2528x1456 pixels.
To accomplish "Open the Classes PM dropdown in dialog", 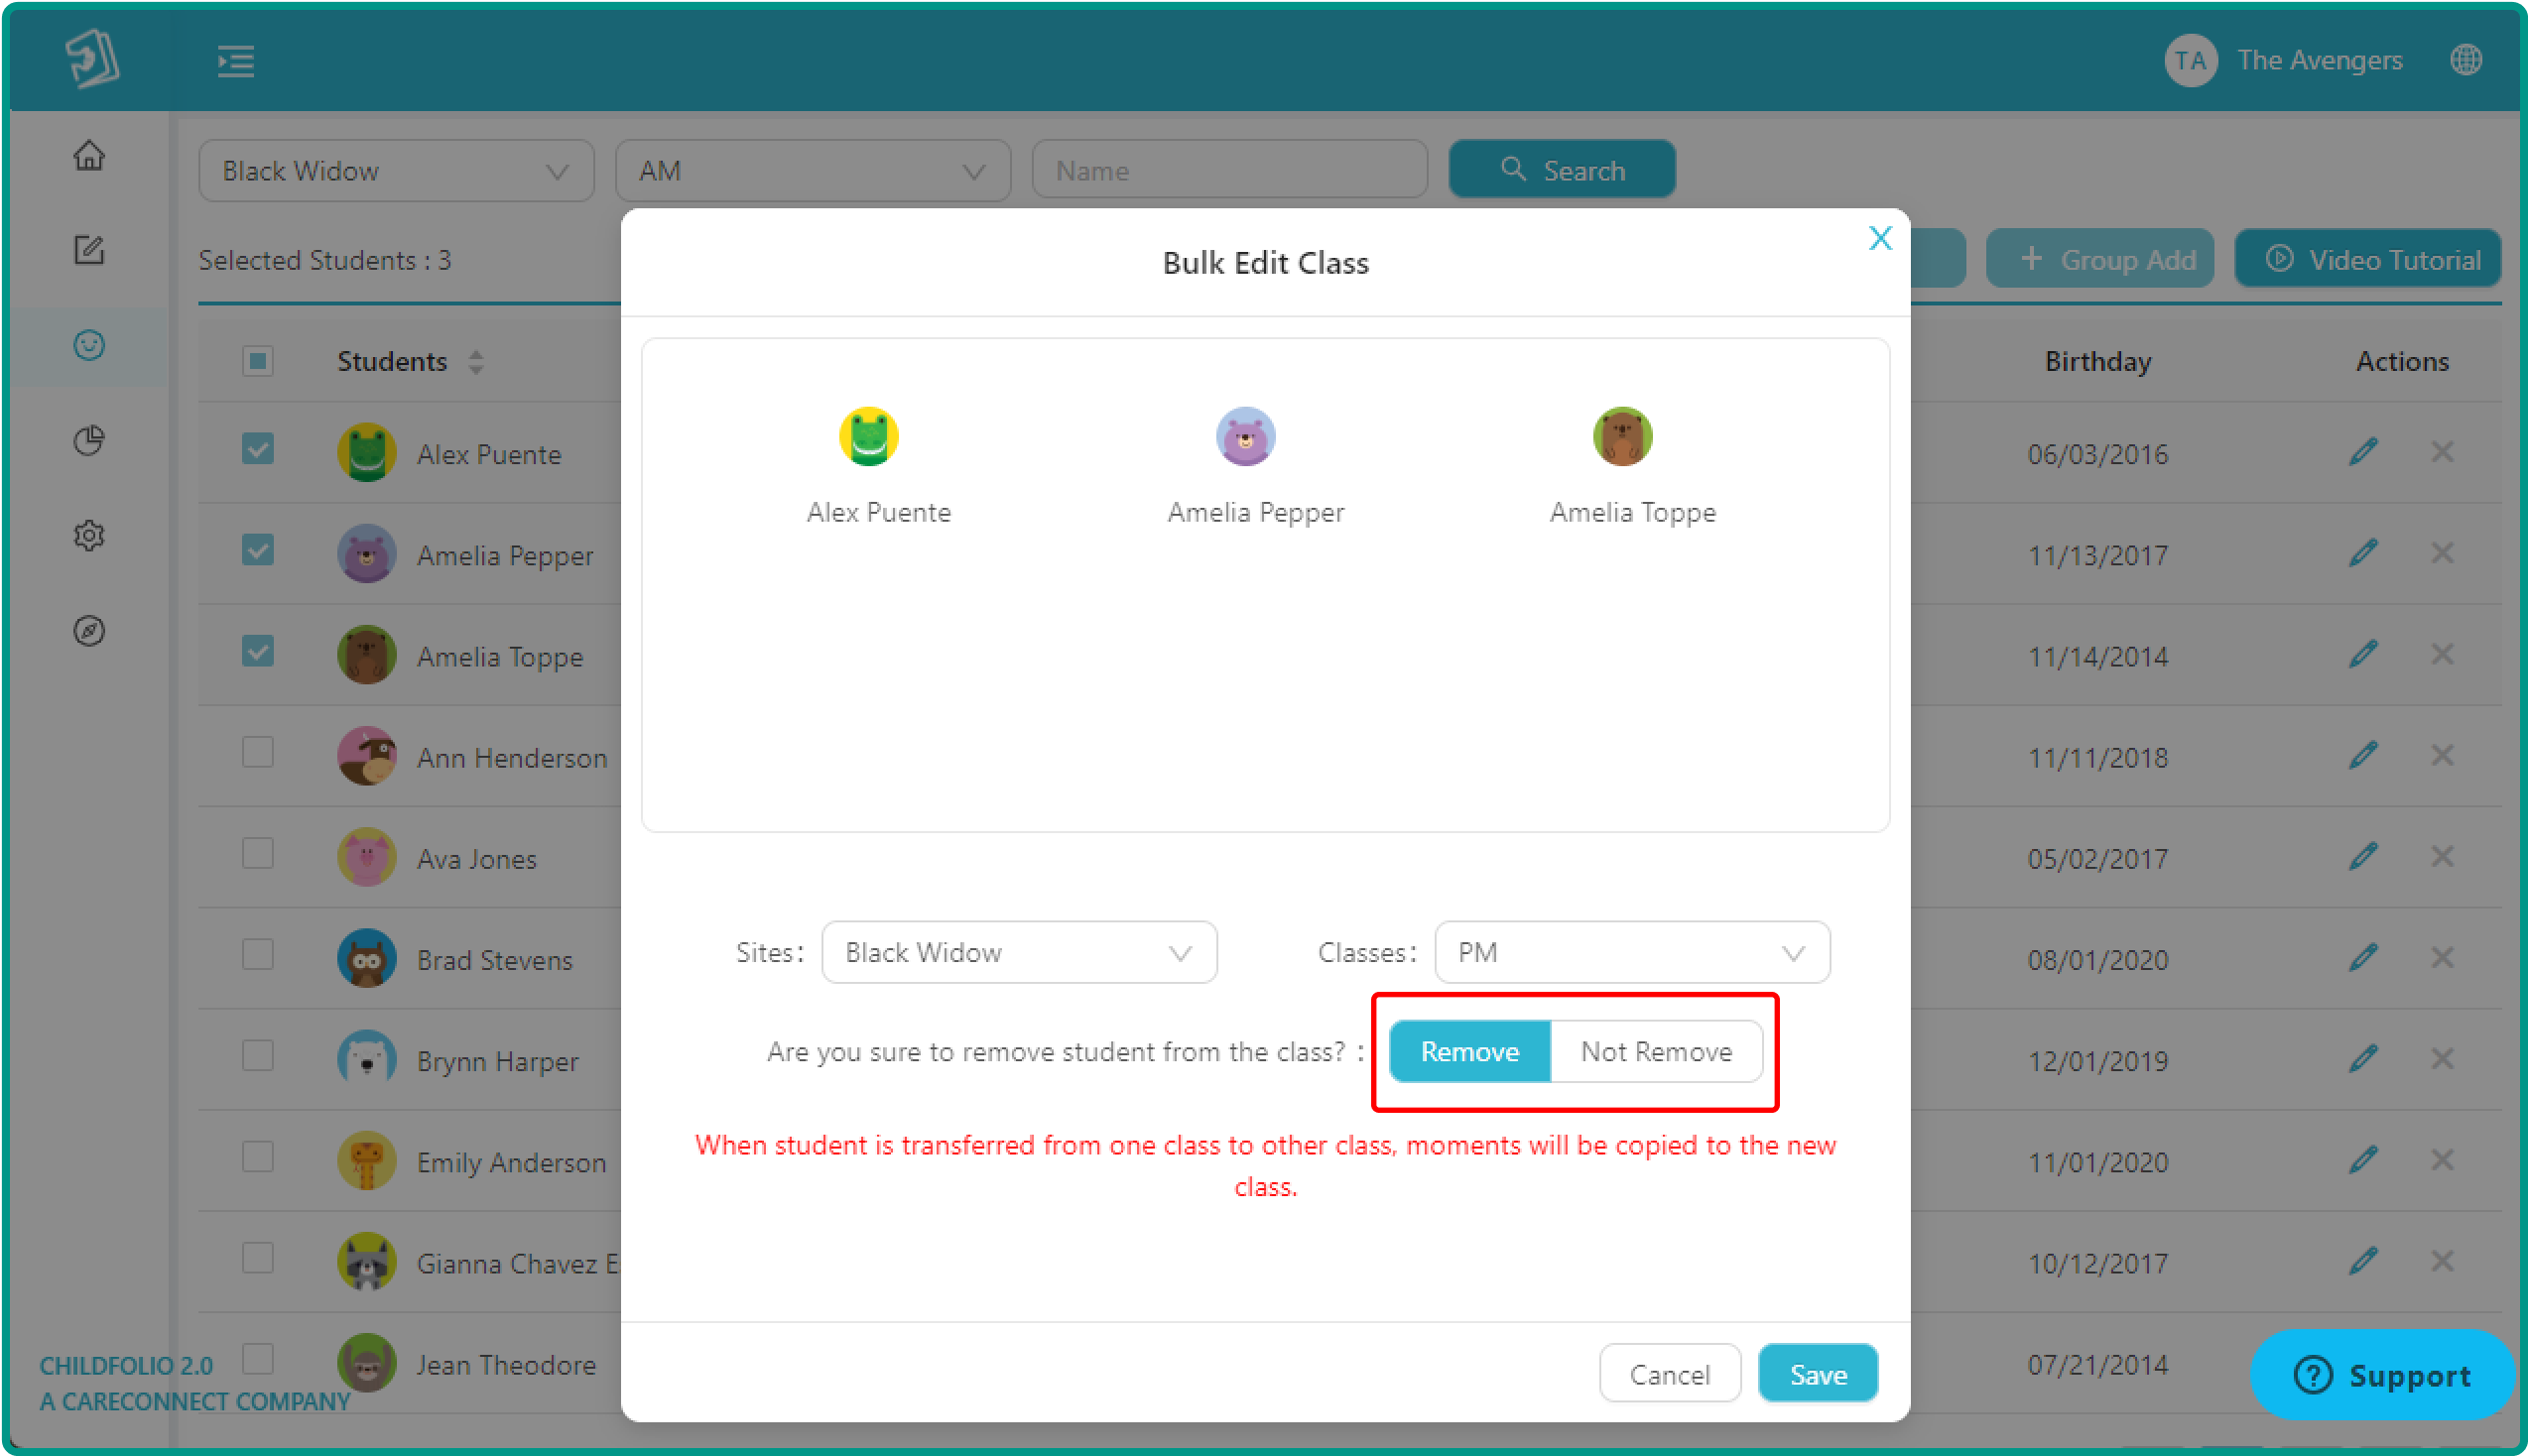I will tap(1632, 952).
